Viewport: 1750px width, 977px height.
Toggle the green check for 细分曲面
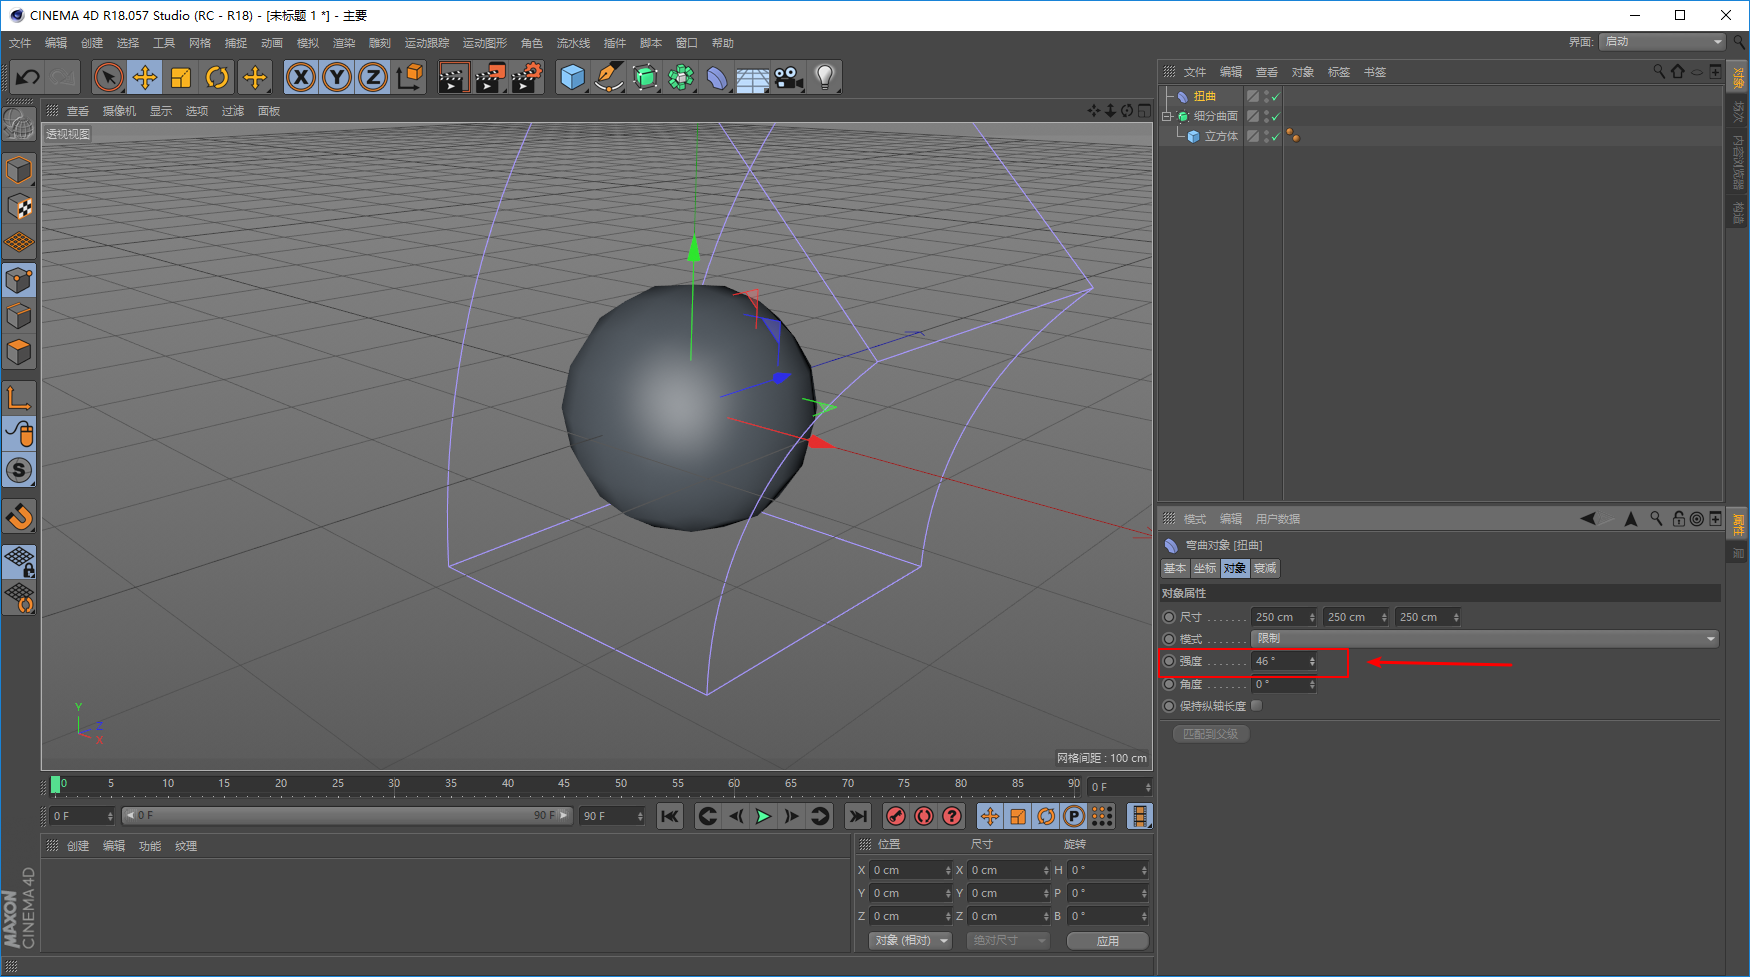[x=1275, y=117]
